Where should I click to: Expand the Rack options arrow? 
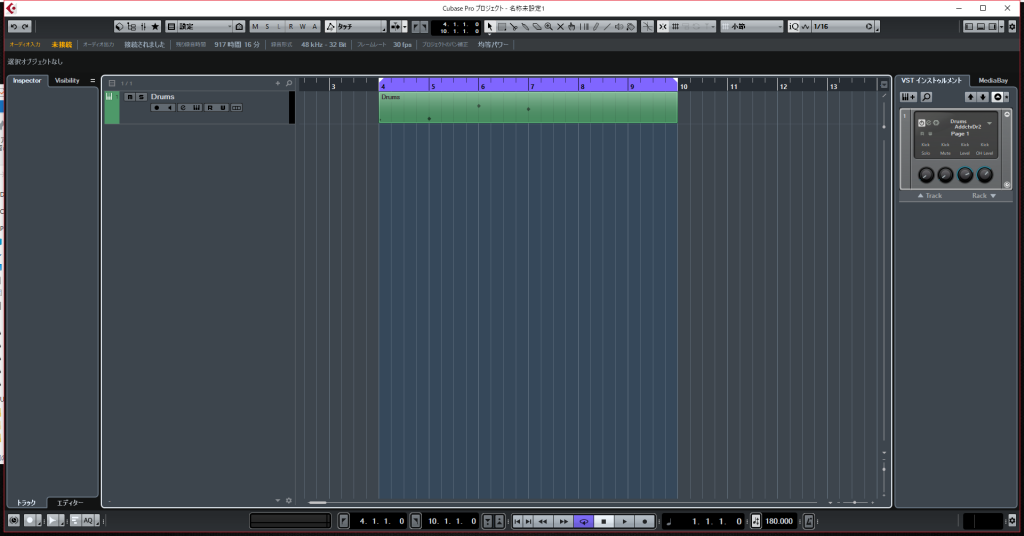tap(993, 196)
